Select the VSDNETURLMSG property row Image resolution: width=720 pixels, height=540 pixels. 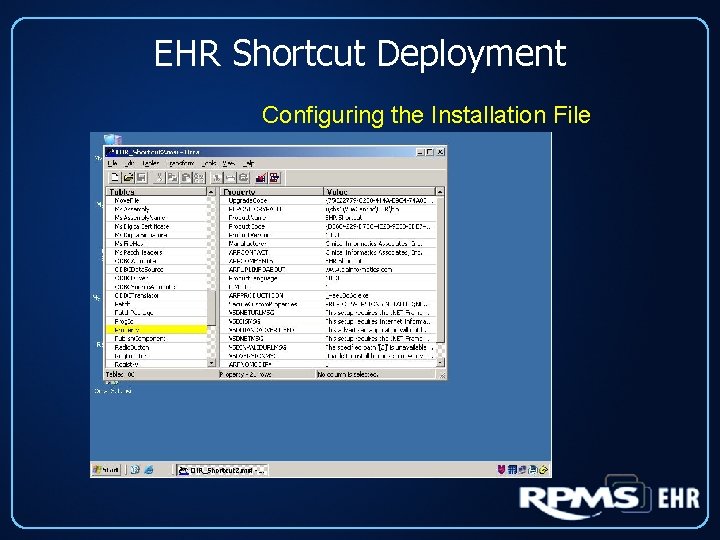[328, 313]
